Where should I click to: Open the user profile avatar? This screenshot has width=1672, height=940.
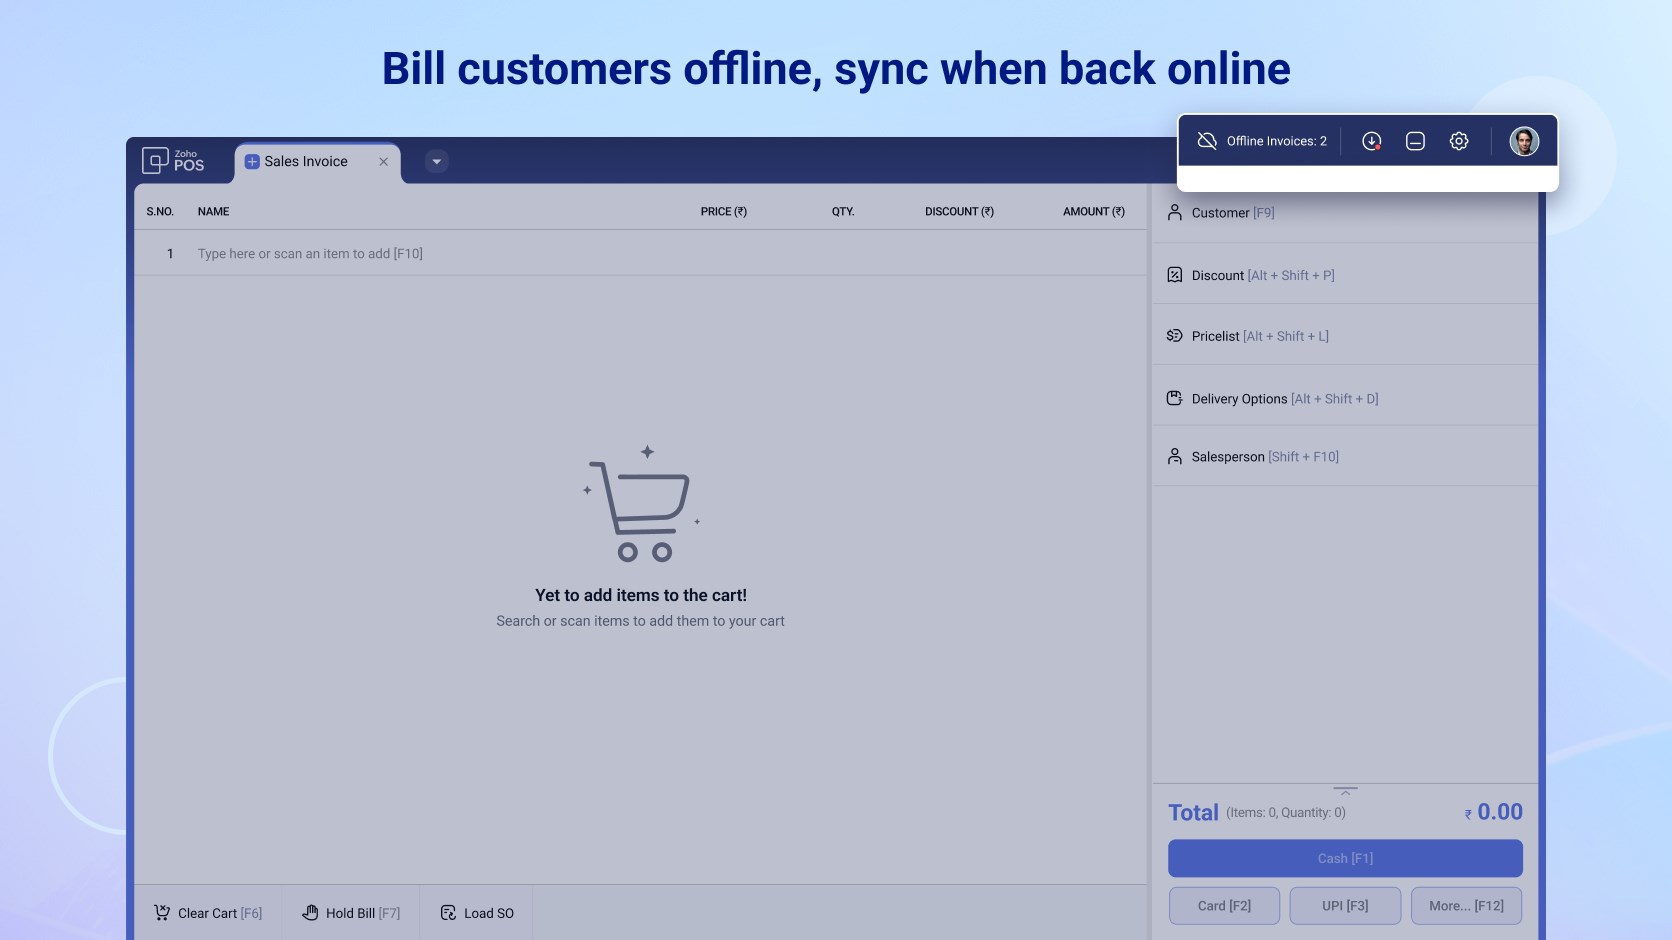point(1524,141)
